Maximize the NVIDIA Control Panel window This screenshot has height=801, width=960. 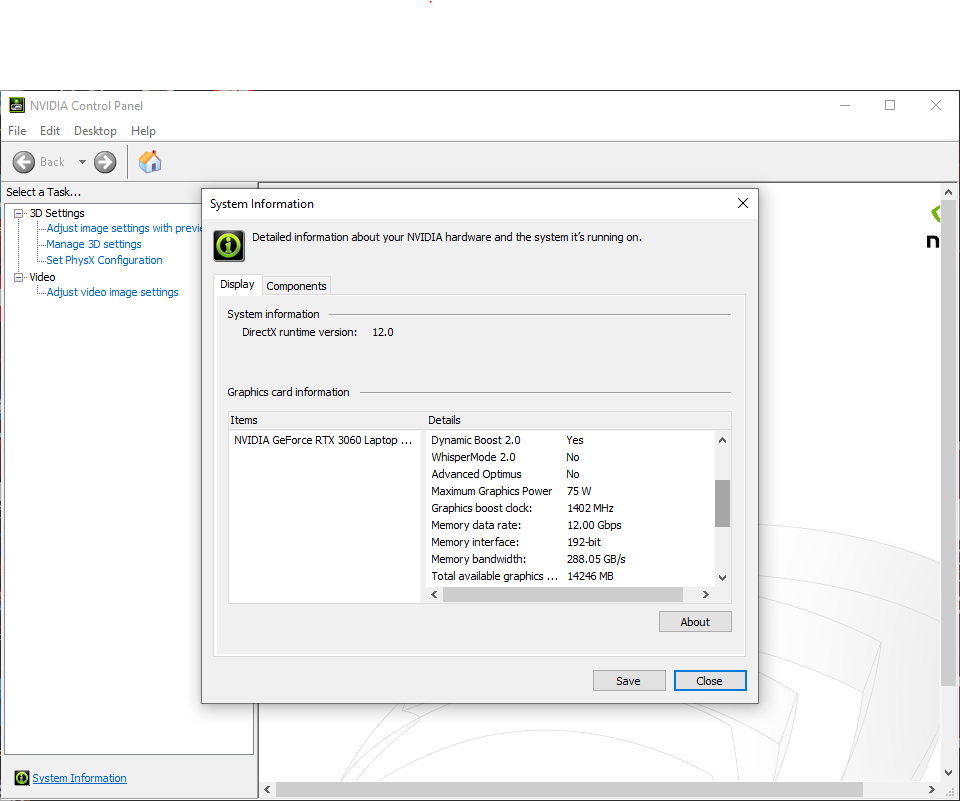(x=890, y=105)
